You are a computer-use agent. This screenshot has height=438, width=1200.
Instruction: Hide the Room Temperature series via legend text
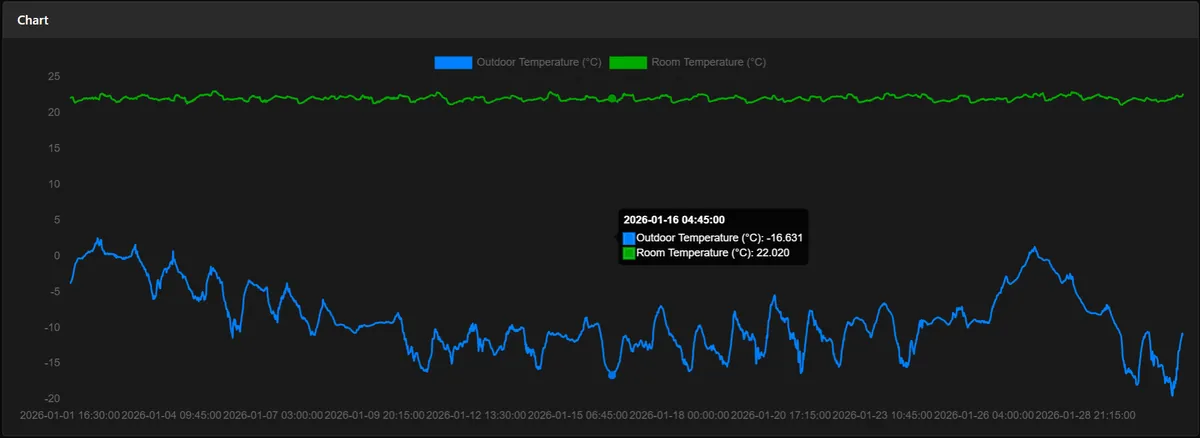(x=708, y=62)
